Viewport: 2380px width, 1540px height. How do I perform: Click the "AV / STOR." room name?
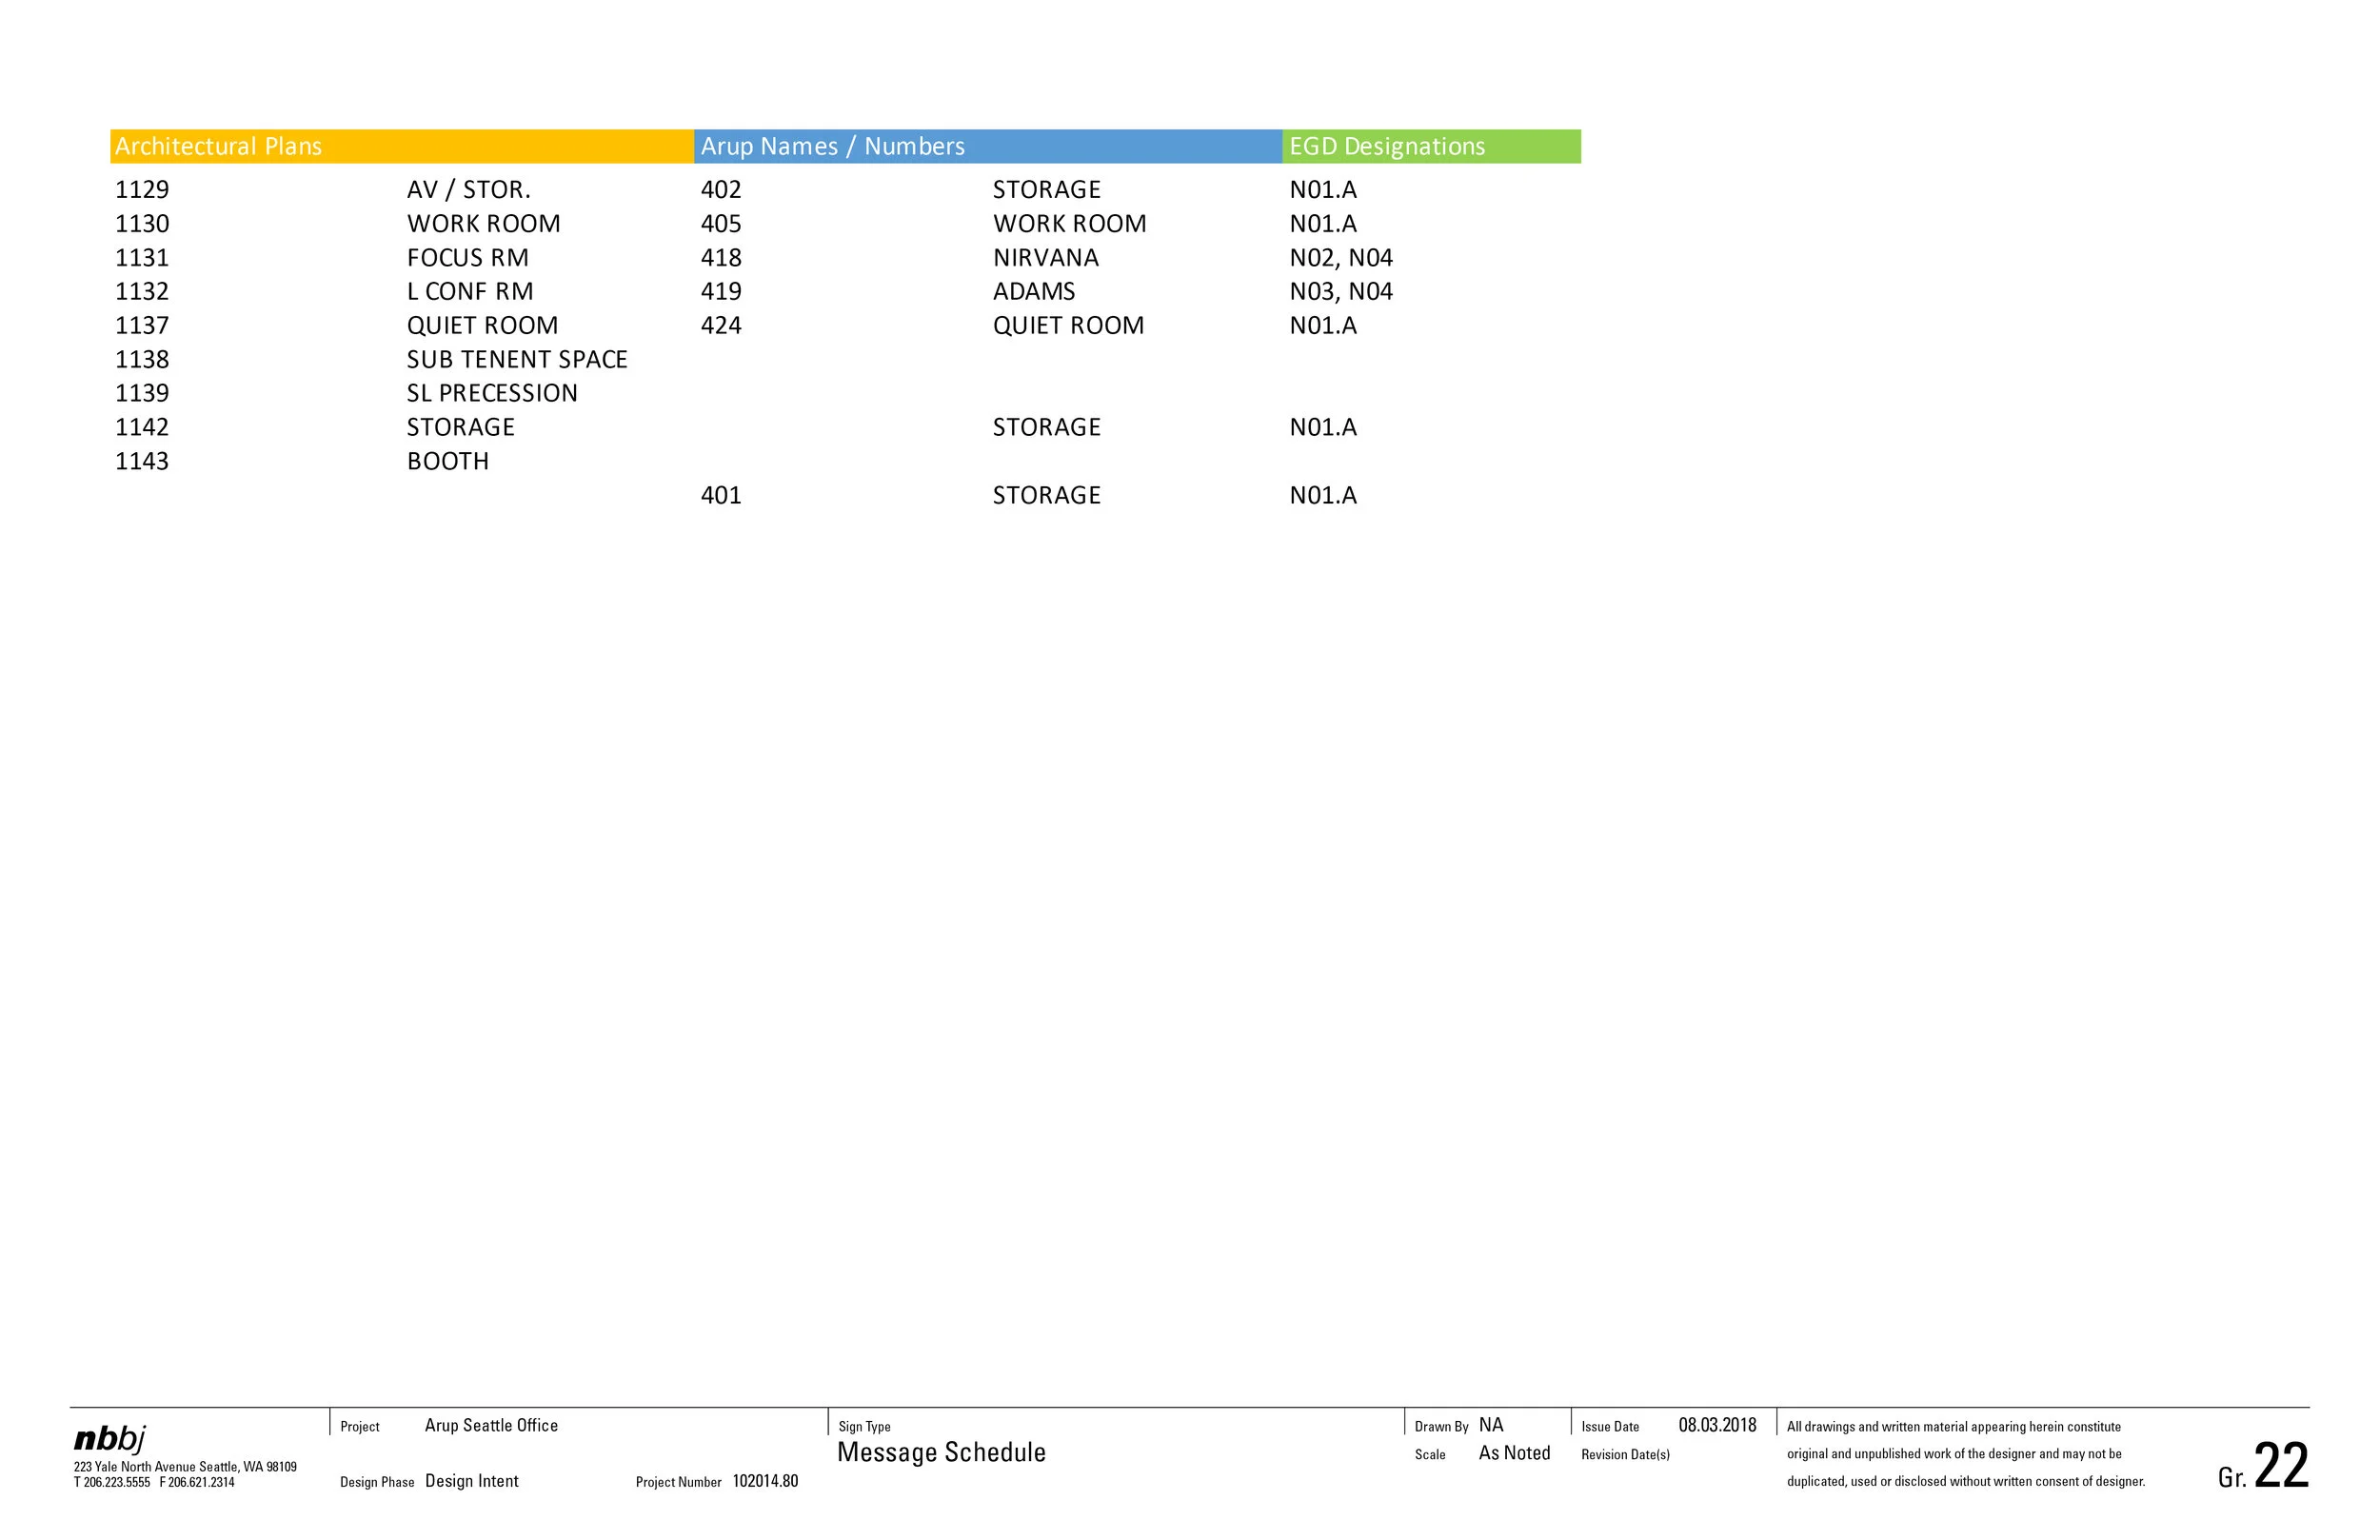pyautogui.click(x=469, y=190)
